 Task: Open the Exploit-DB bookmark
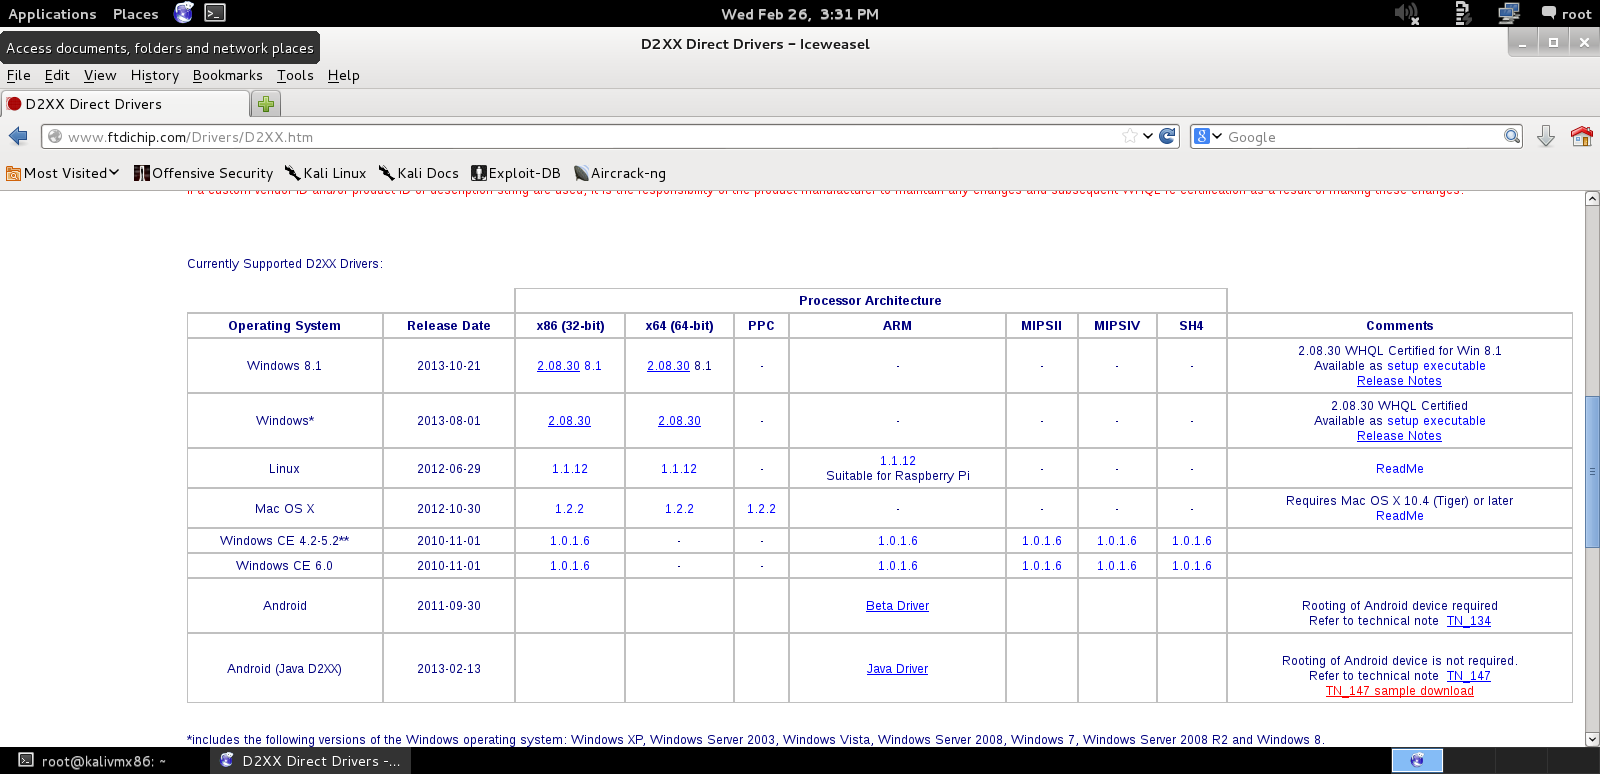tap(516, 173)
